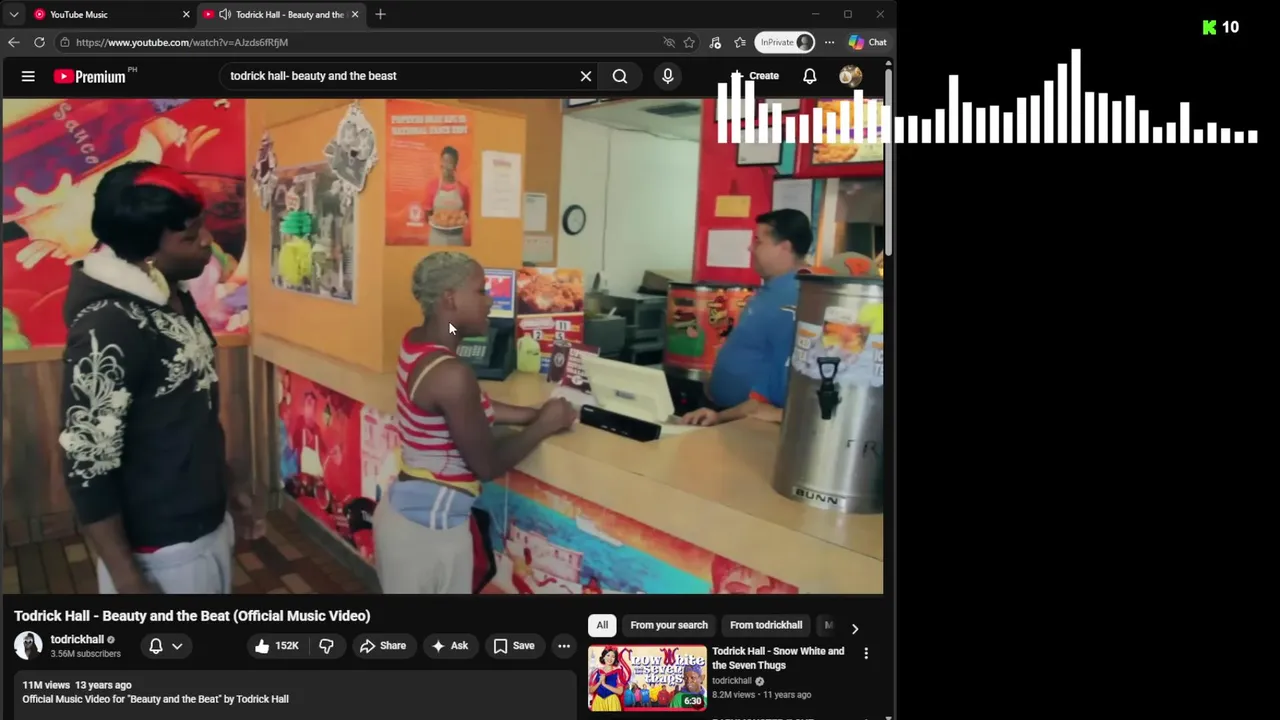Expand the subscription notification bell dropdown
Image resolution: width=1280 pixels, height=720 pixels.
[x=166, y=646]
